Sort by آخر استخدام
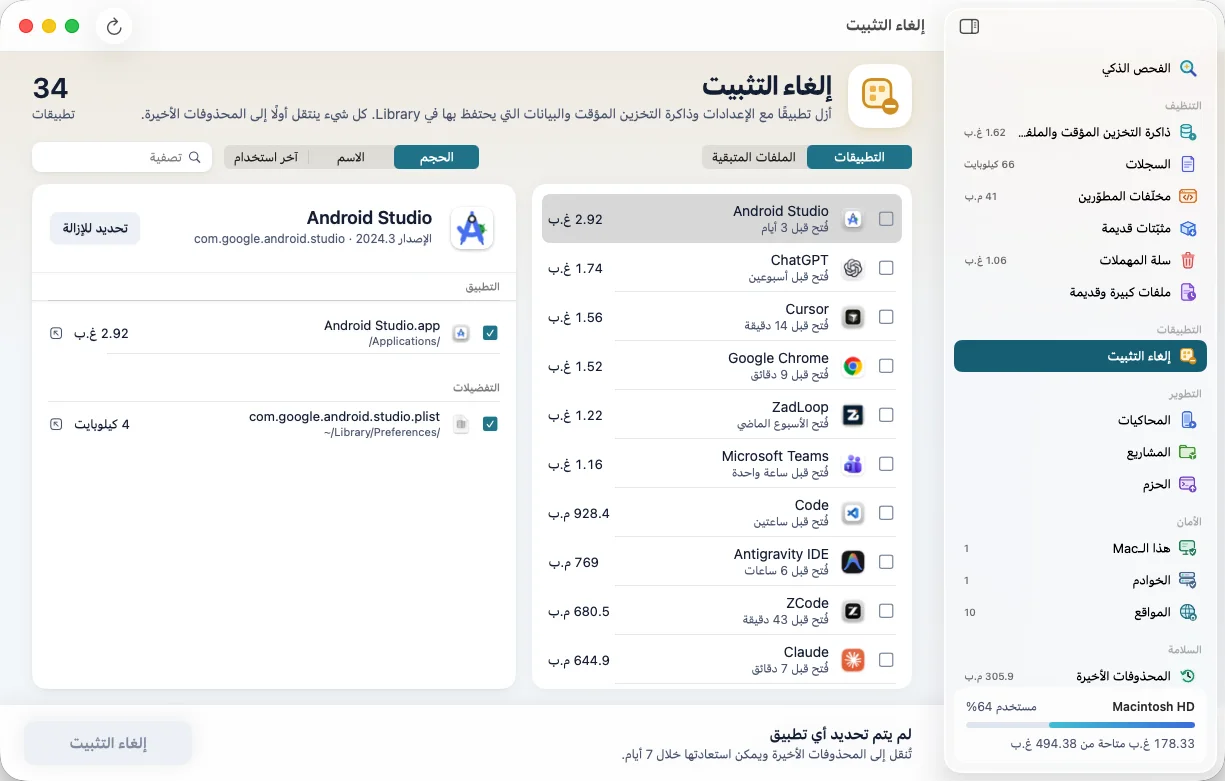Screen dimensions: 1225x781 click(266, 157)
